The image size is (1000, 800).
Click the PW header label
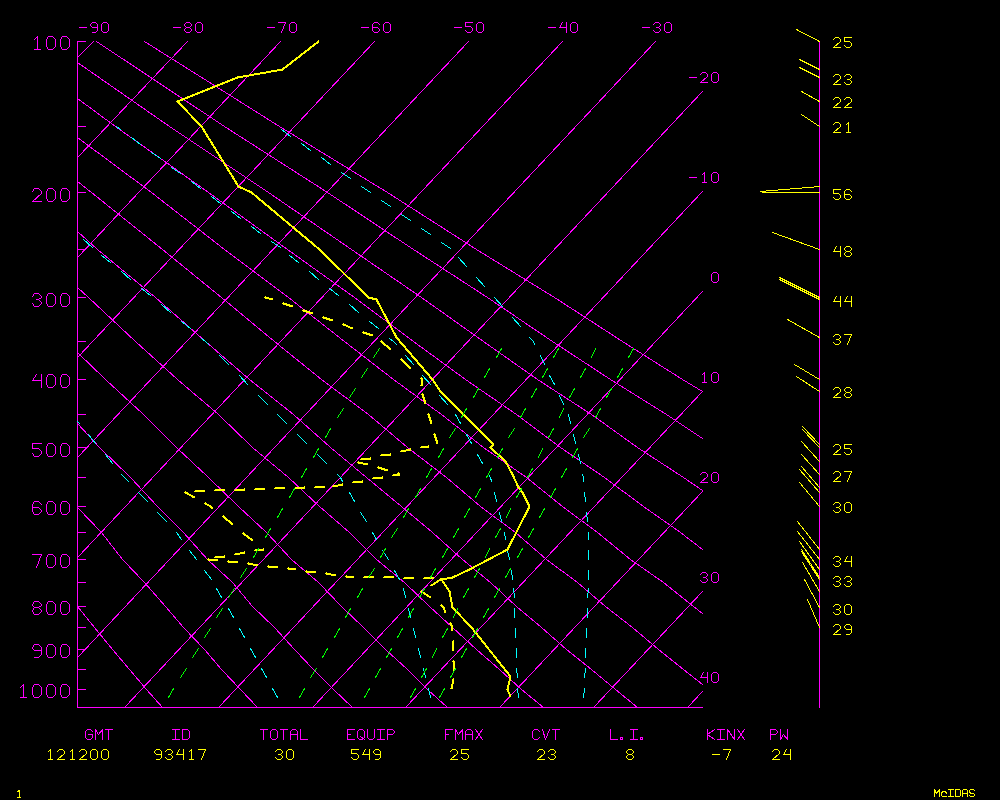click(x=779, y=735)
